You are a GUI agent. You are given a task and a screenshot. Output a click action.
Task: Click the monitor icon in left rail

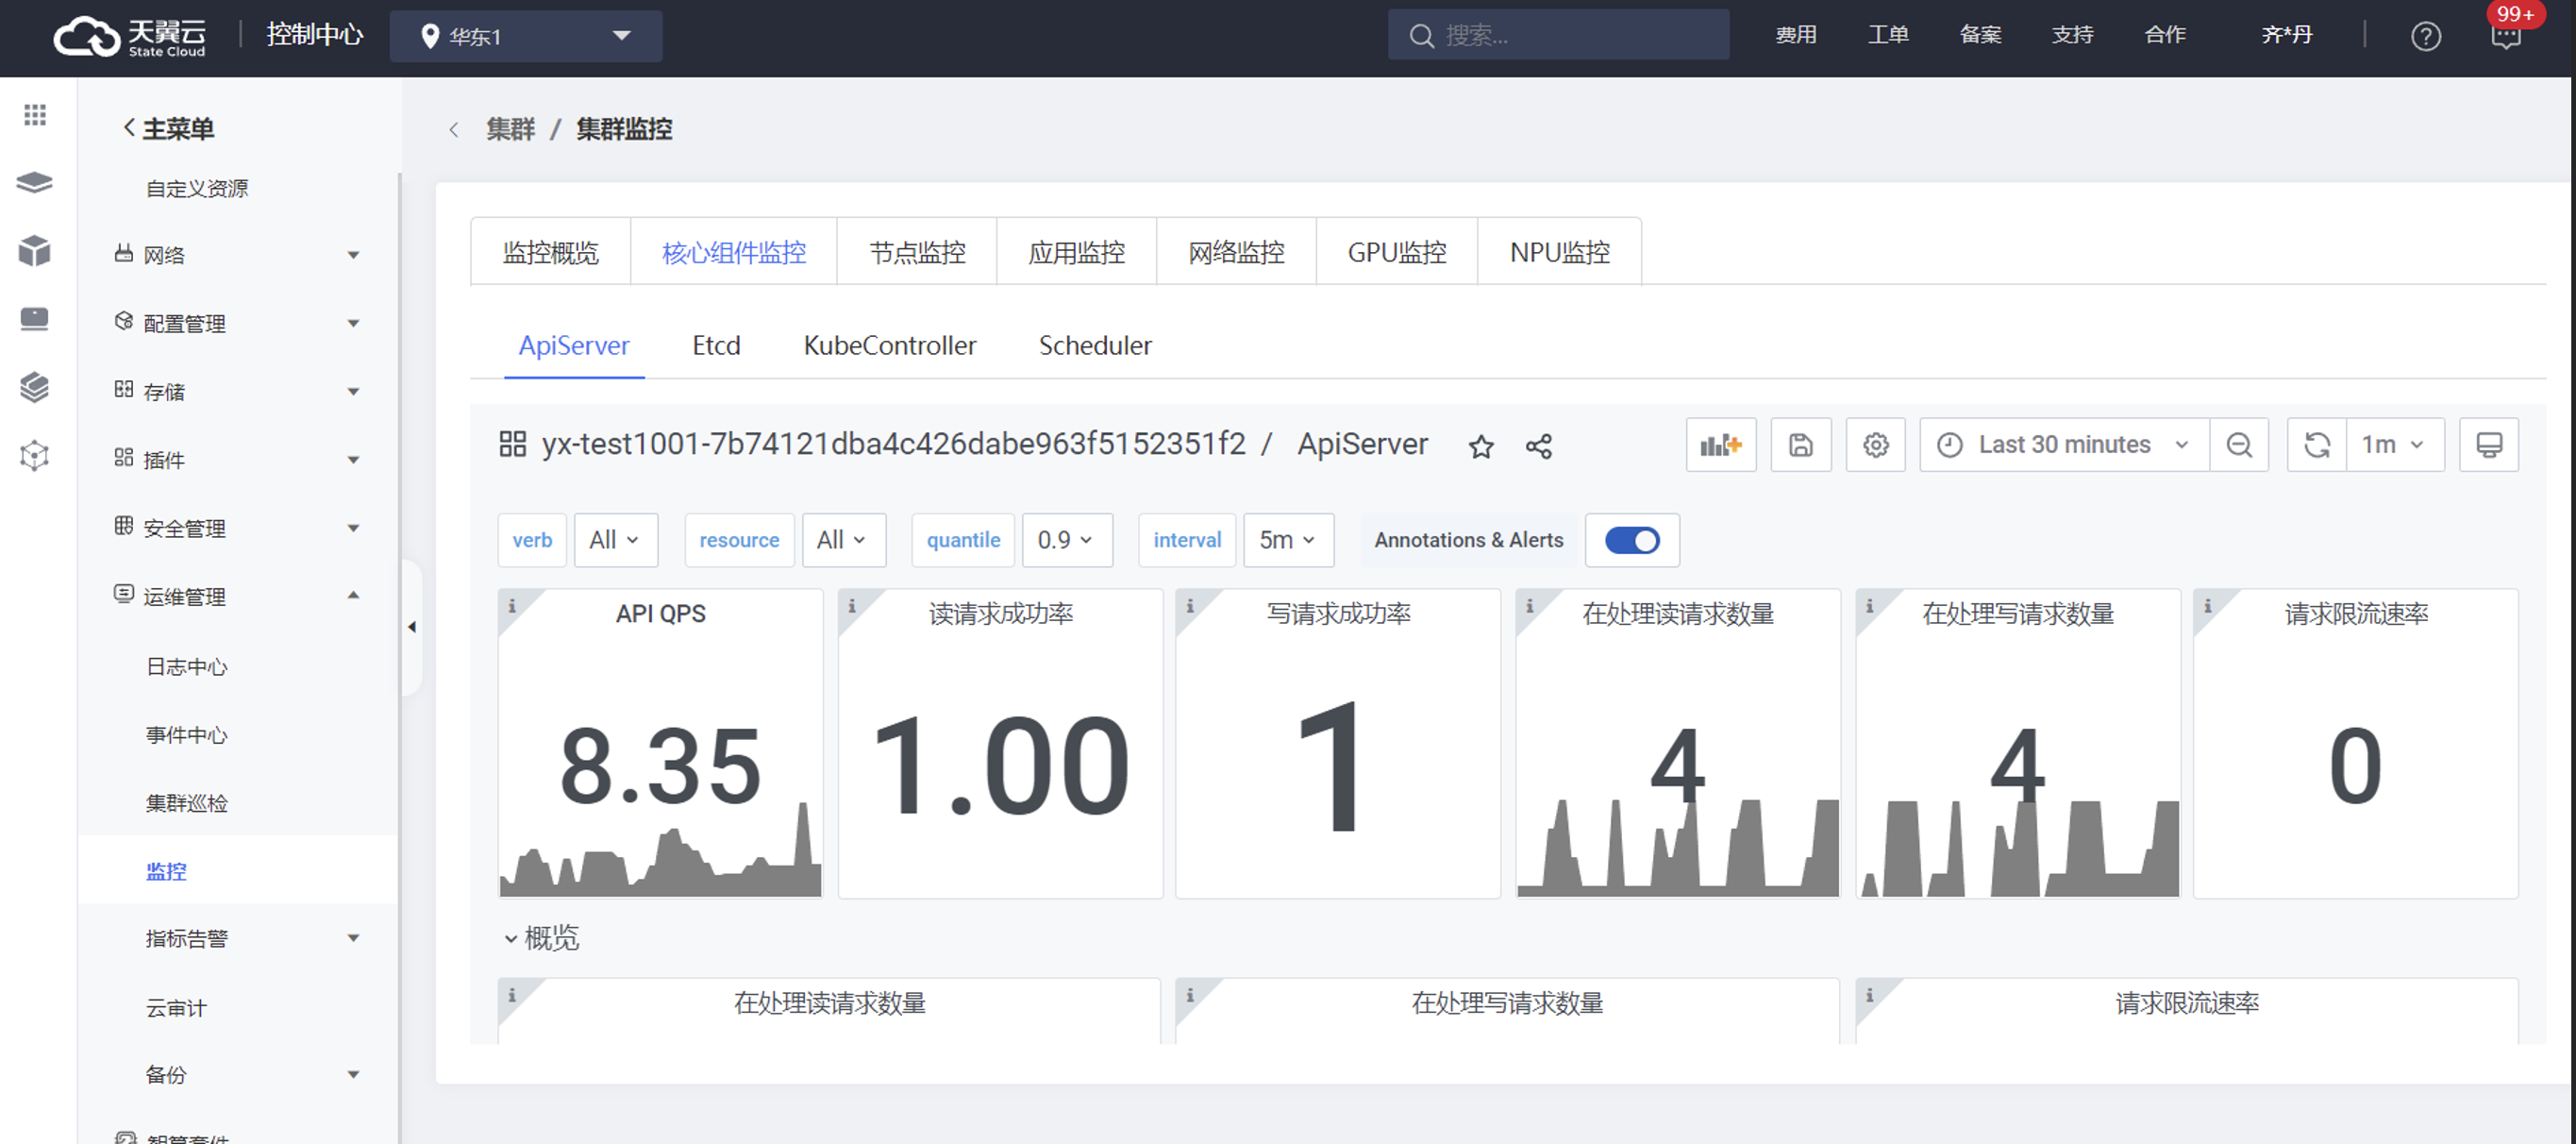pos(35,319)
